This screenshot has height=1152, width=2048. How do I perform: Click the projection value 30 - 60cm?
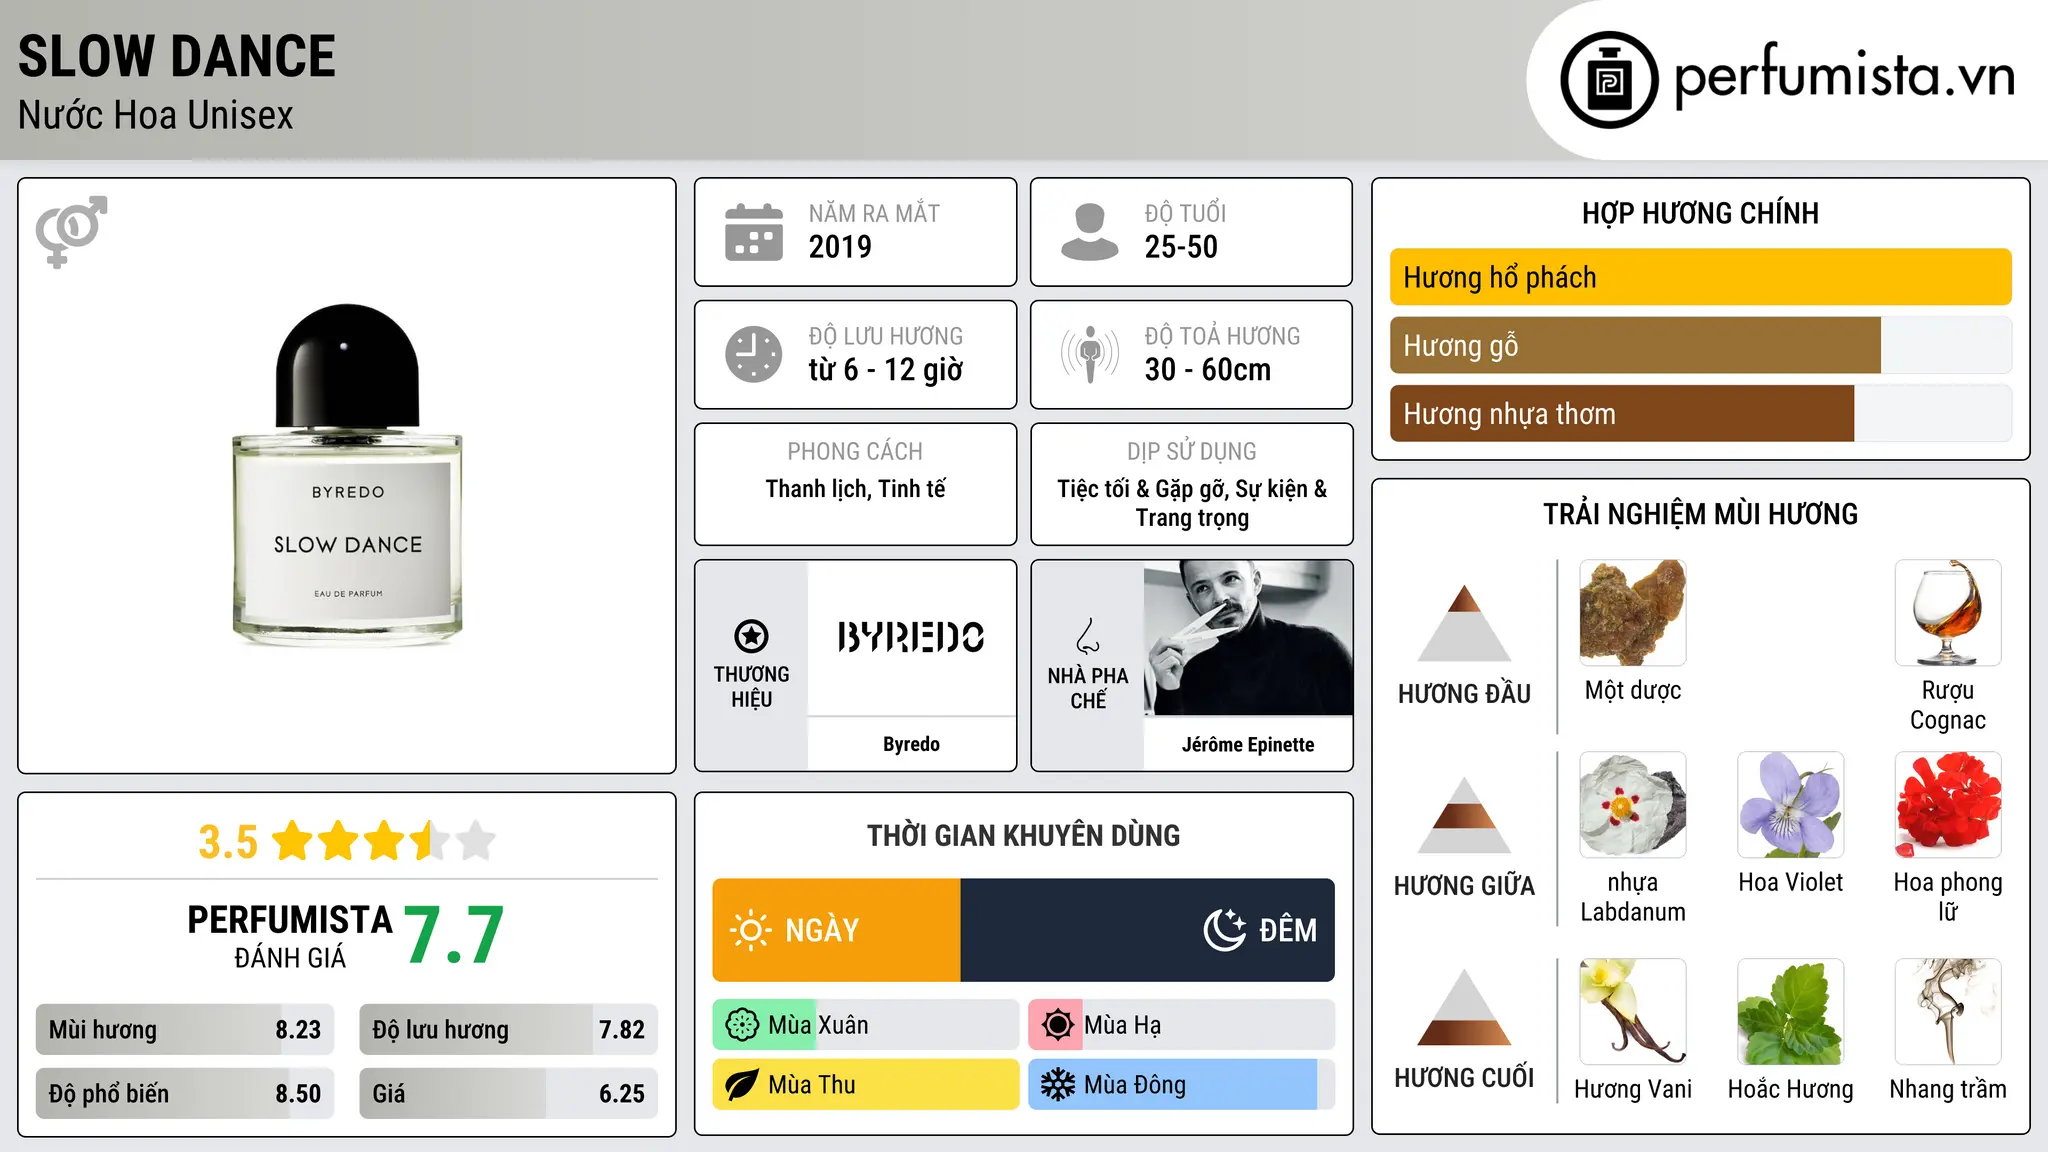coord(1208,370)
